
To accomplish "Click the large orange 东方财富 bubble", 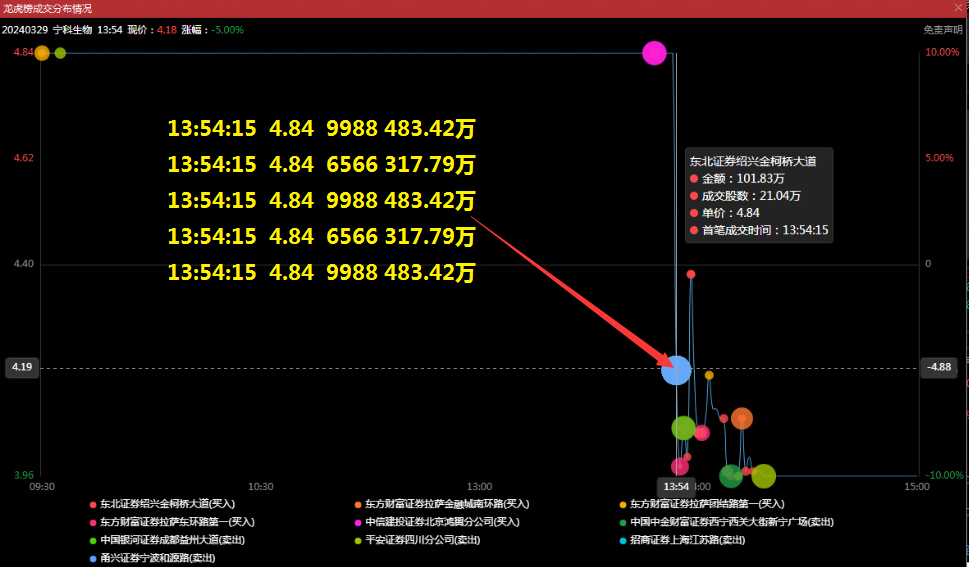I will point(742,419).
